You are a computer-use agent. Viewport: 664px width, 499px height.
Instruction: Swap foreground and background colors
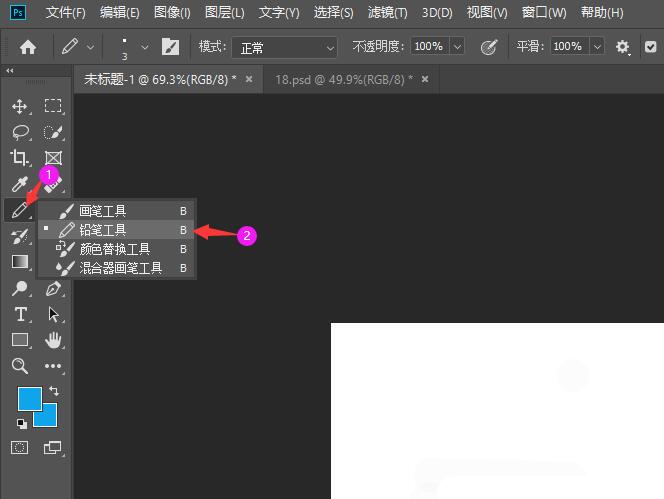click(x=54, y=390)
